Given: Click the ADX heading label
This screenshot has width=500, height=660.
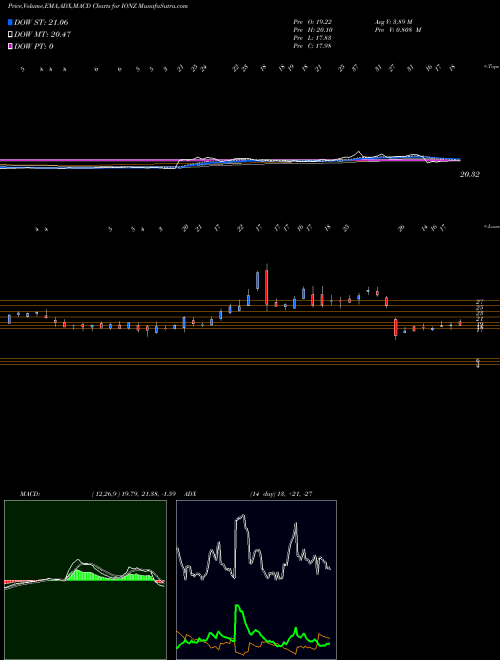Looking at the screenshot, I should tap(190, 494).
